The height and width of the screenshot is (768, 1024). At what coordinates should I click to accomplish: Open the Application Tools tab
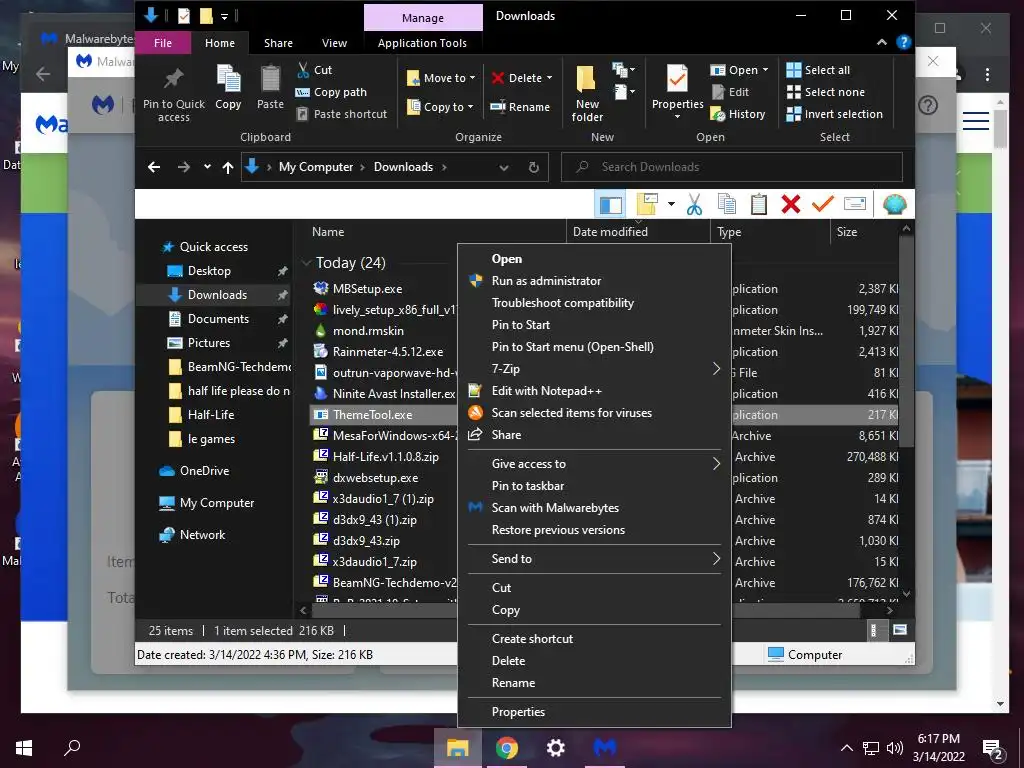pos(423,43)
